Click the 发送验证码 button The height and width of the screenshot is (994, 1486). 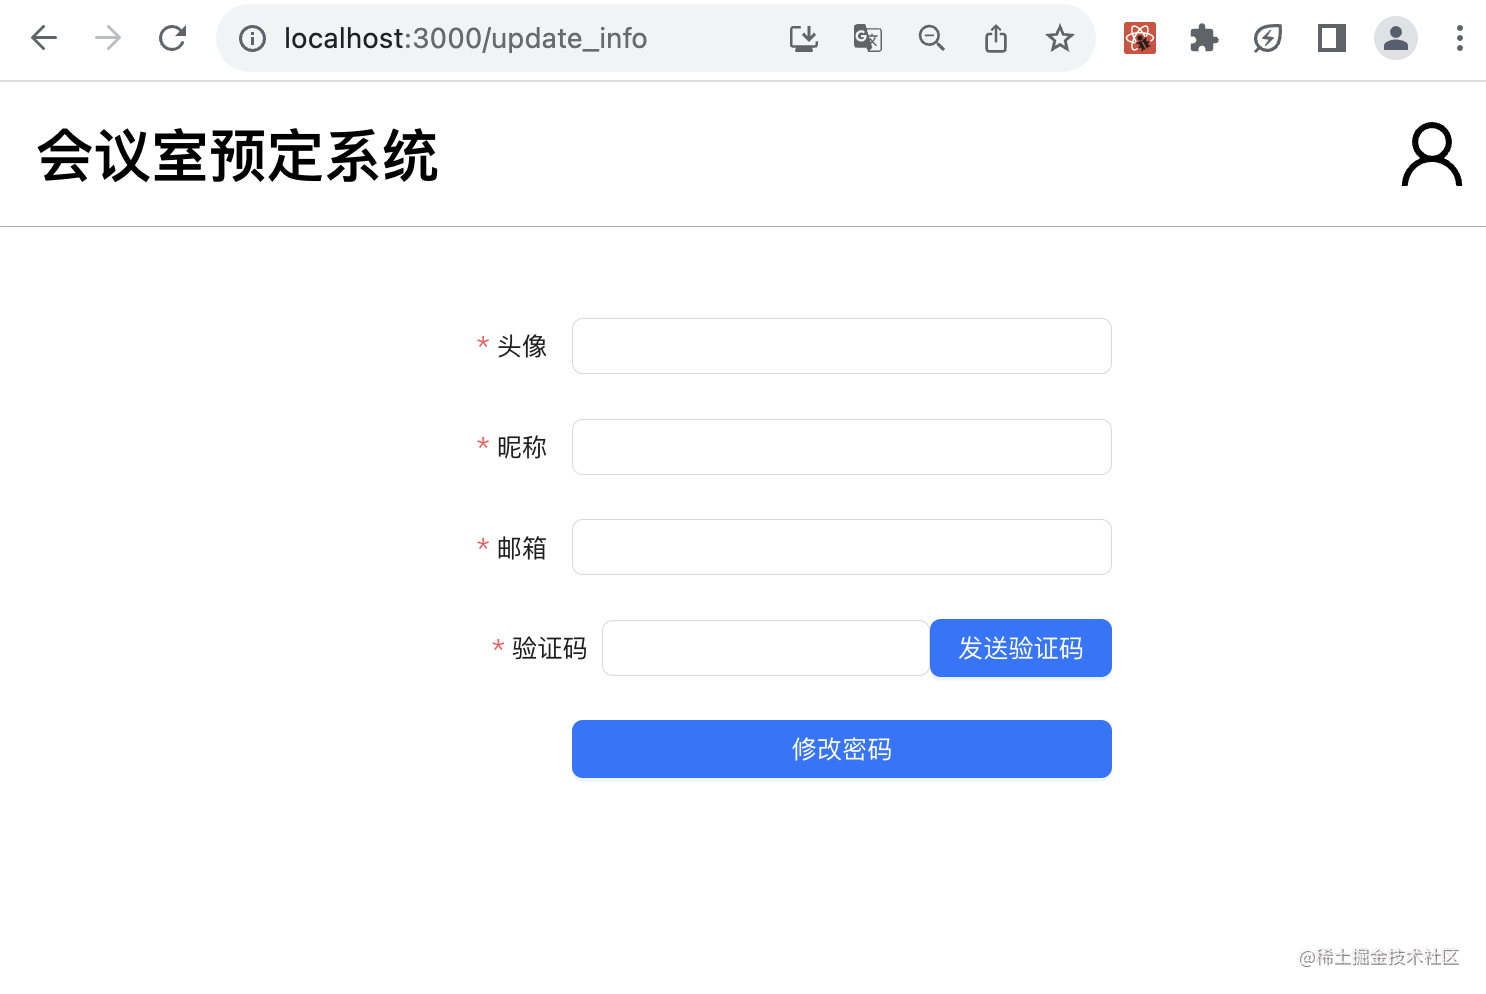tap(1021, 648)
